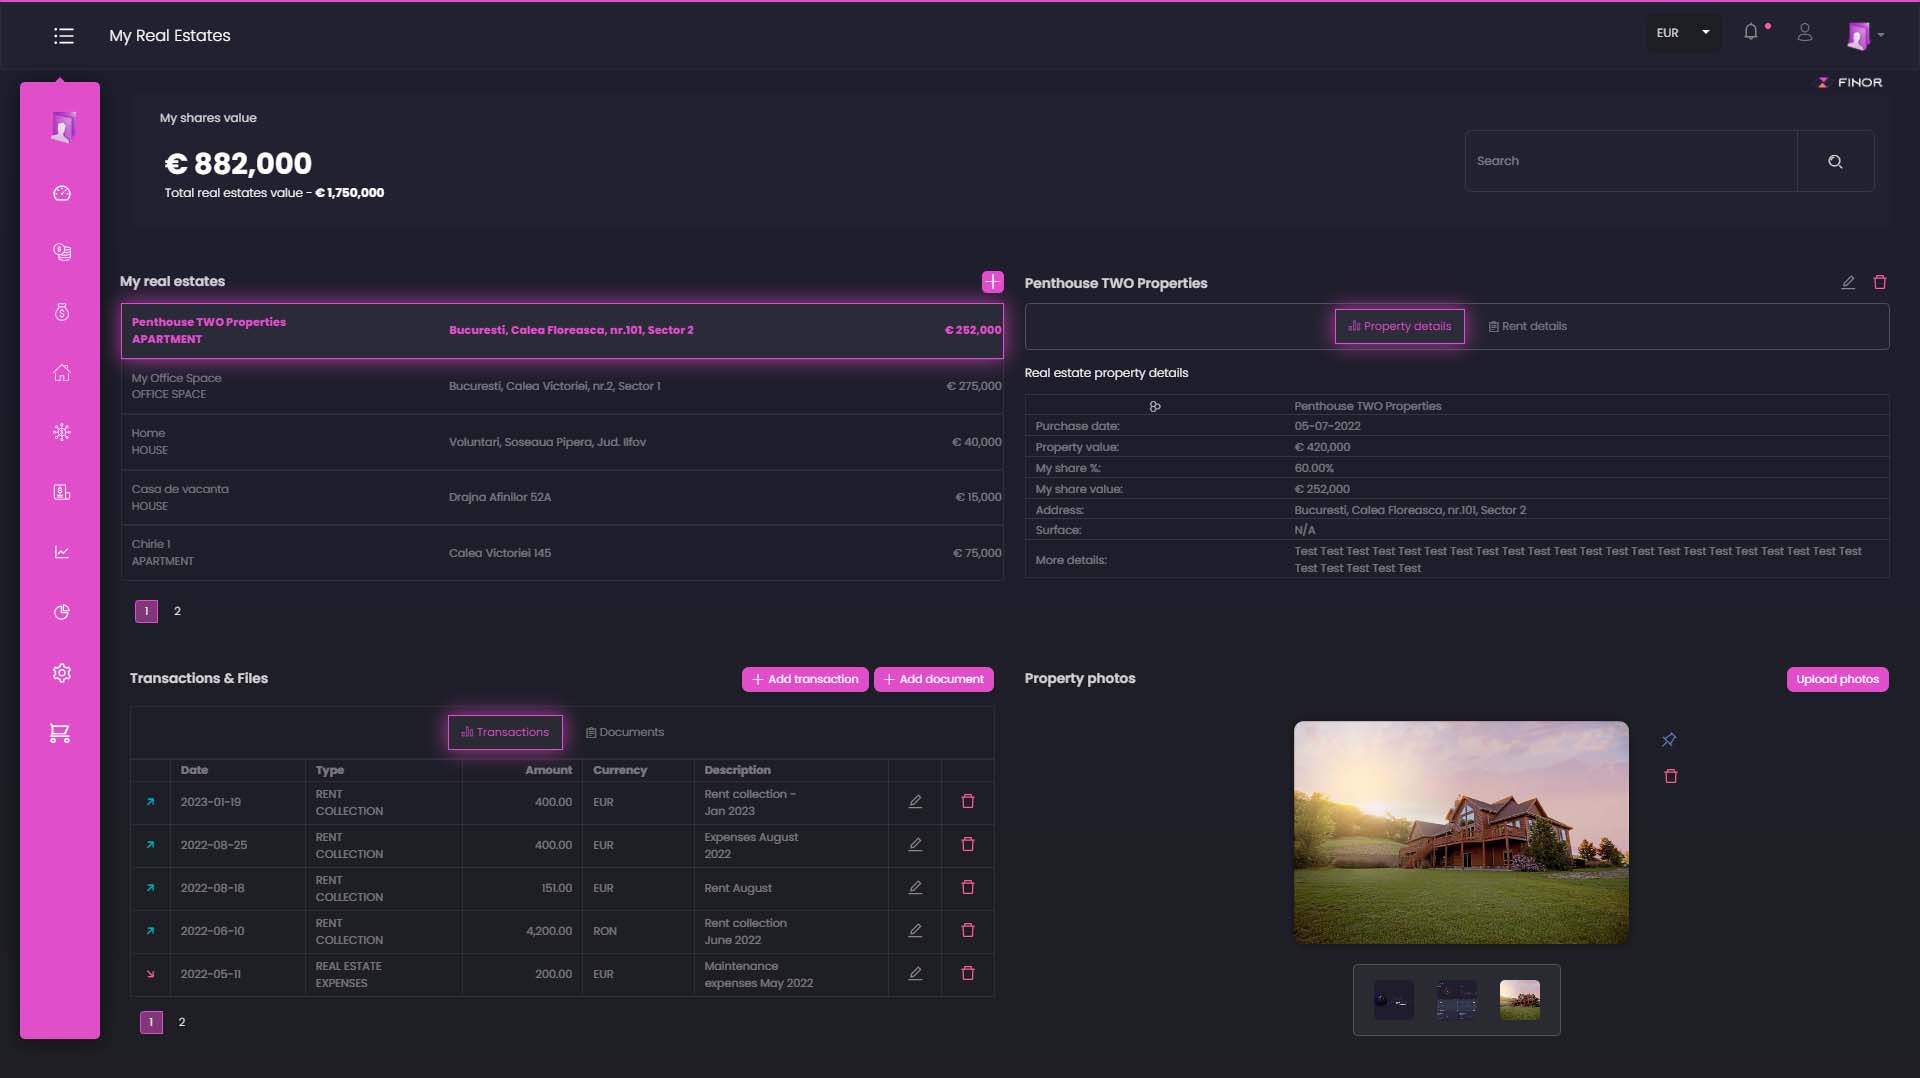
Task: Edit the Rent August transaction
Action: [x=915, y=888]
